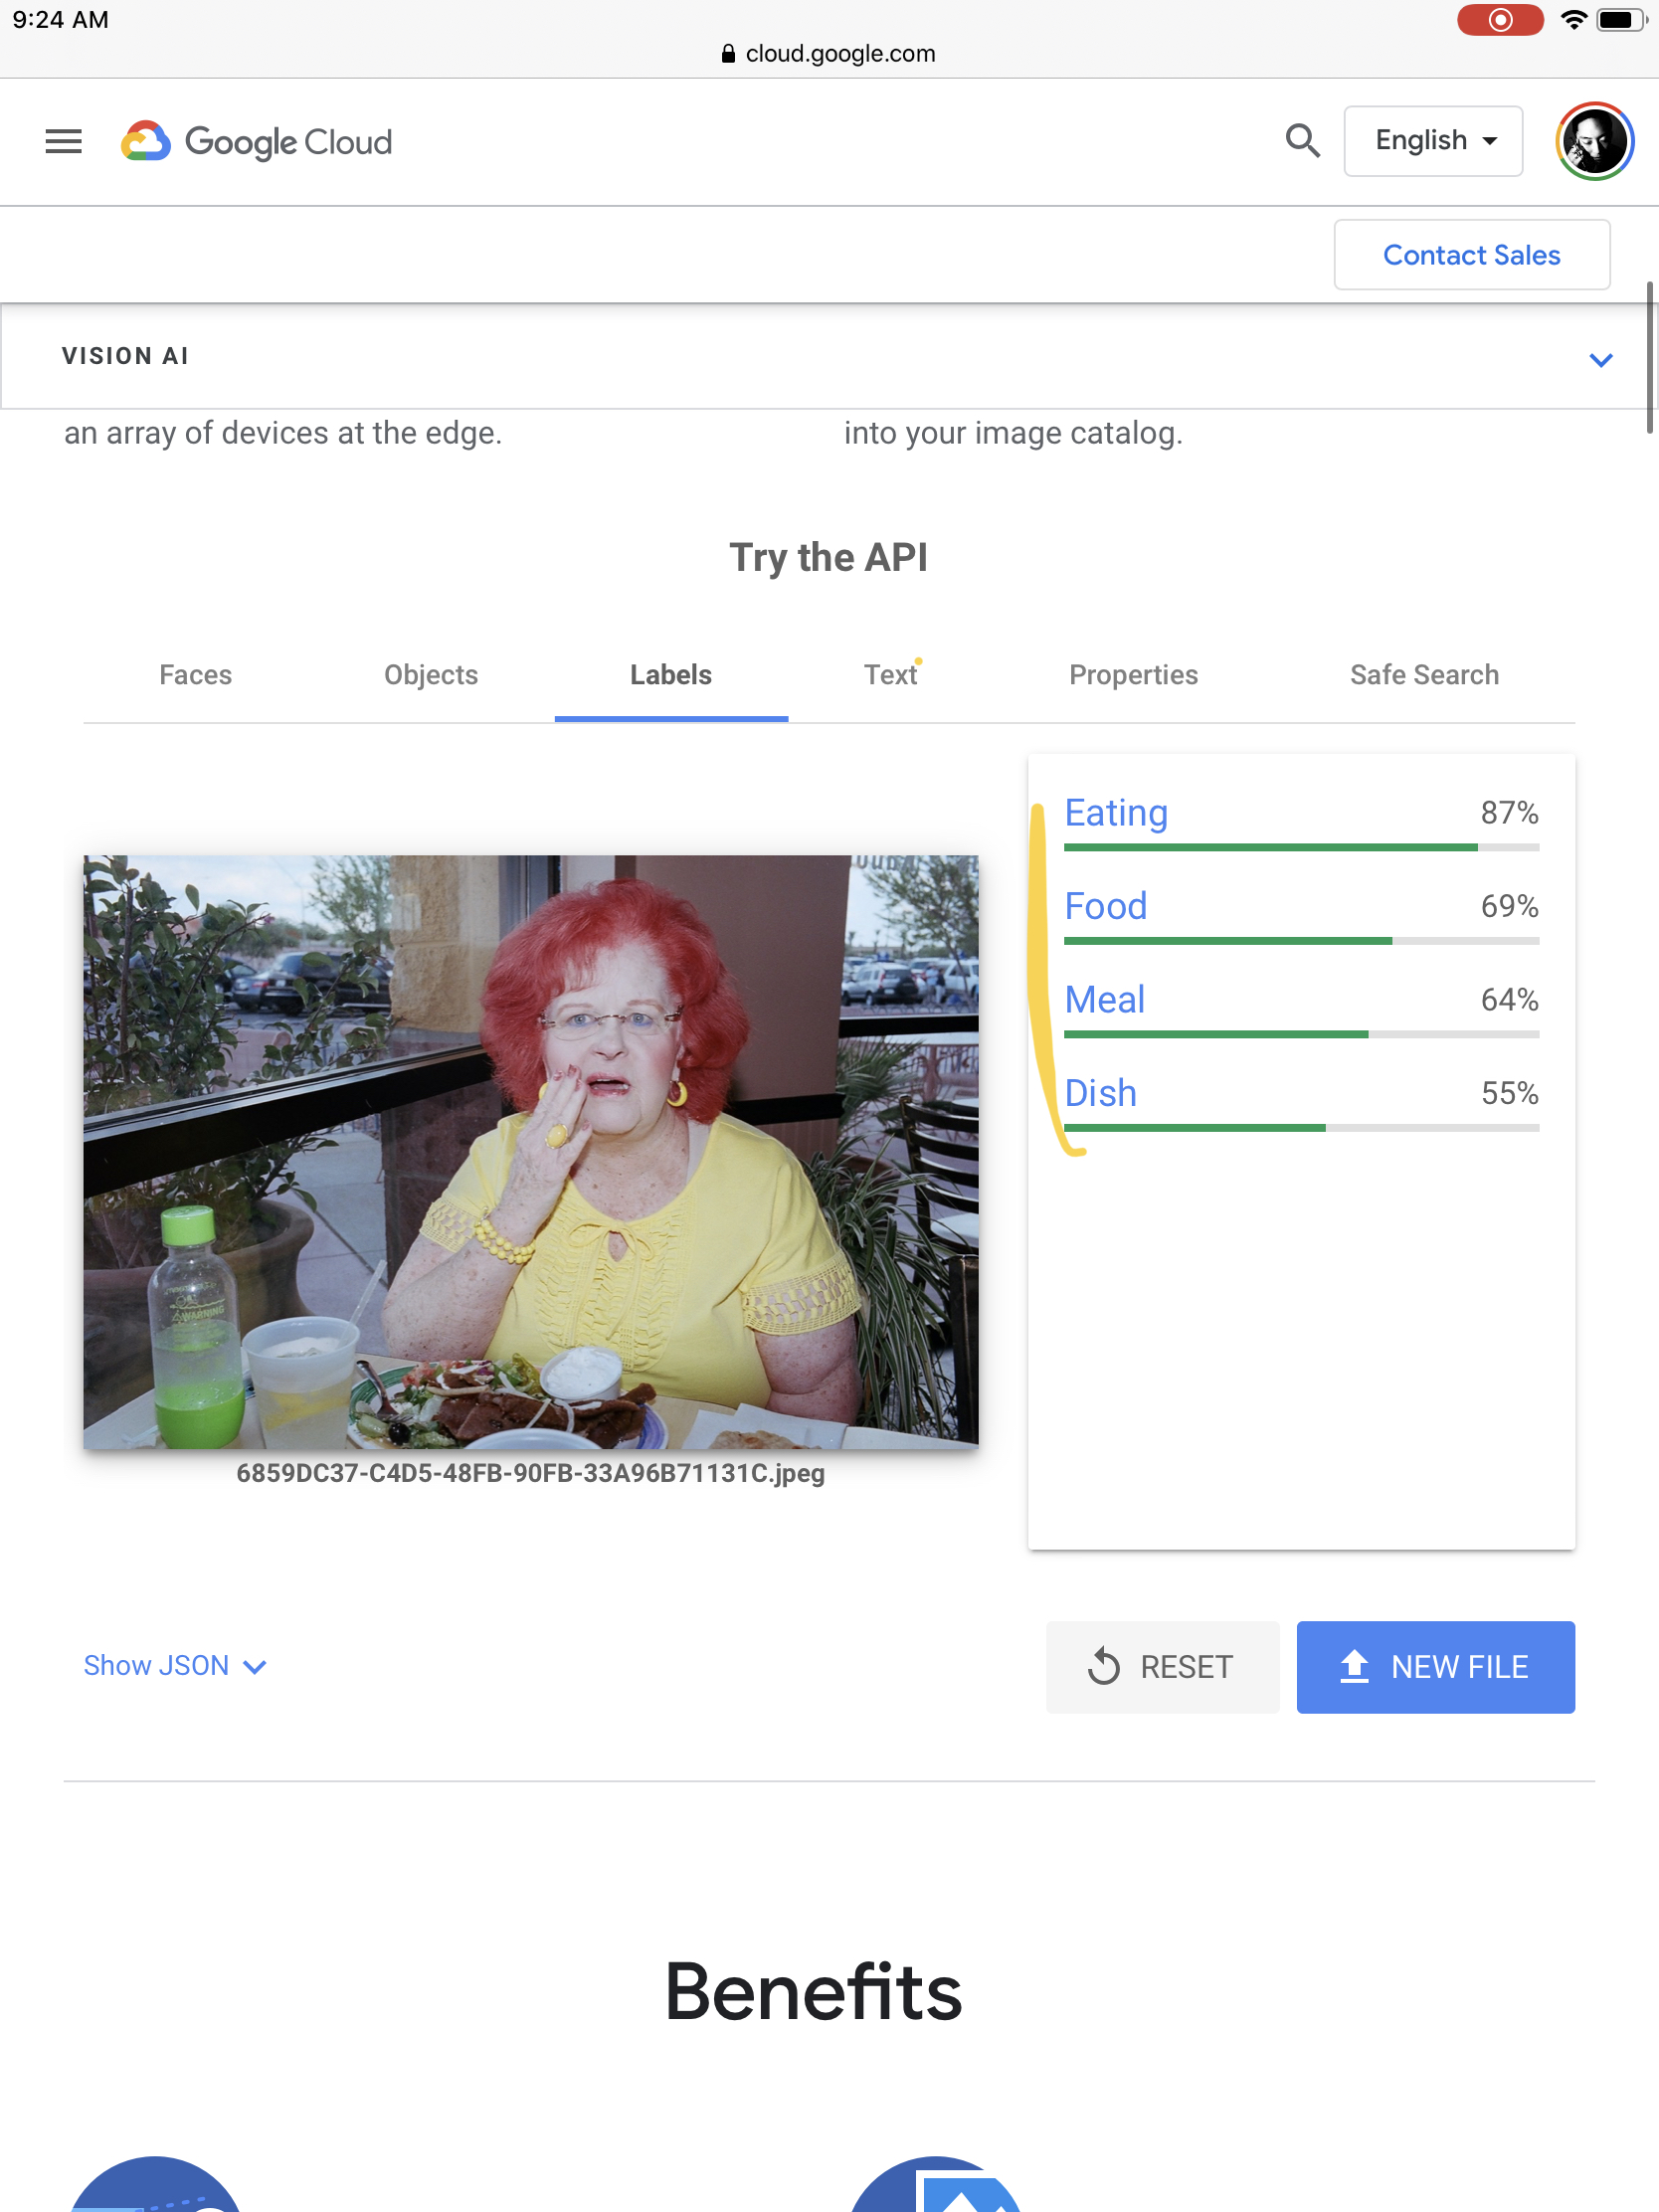Click the Meal 64% confidence bar

1301,1035
